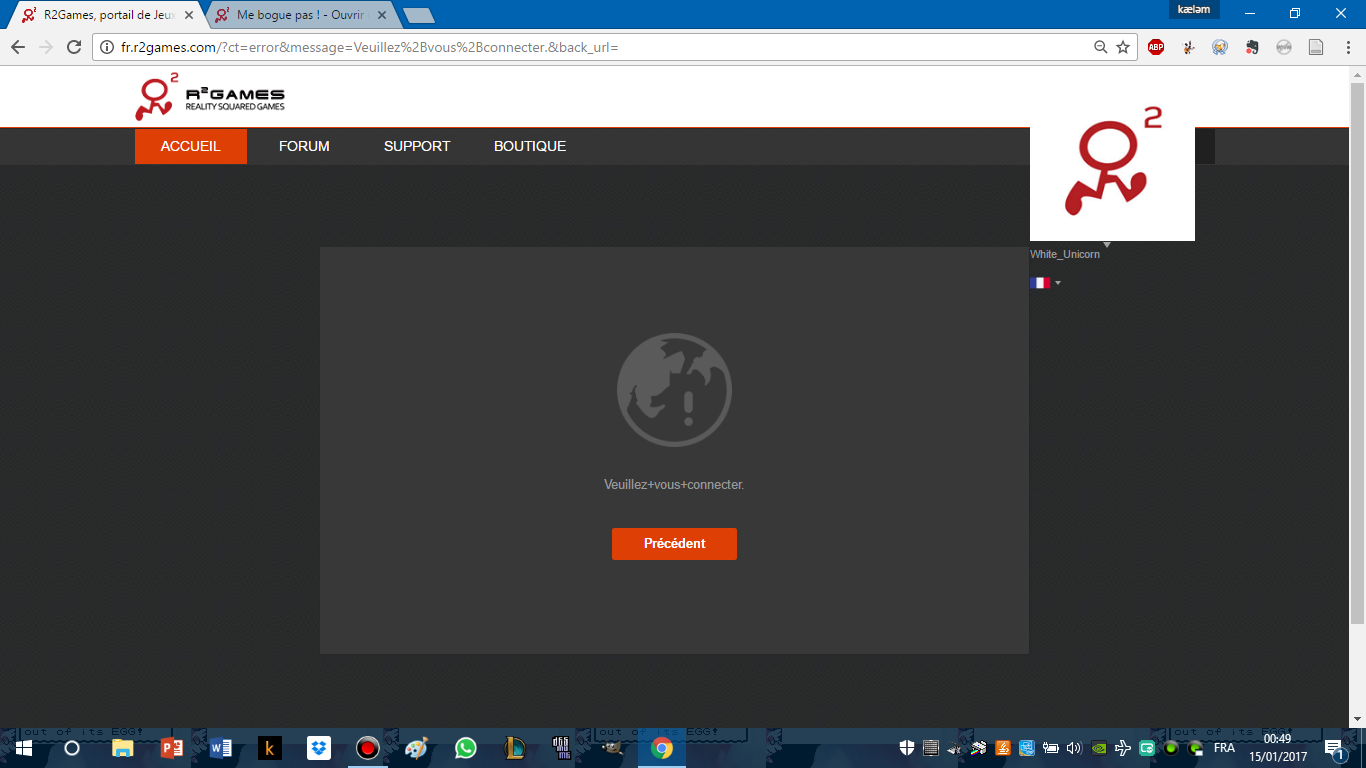The image size is (1366, 768).
Task: Open League of Legends from the taskbar
Action: pyautogui.click(x=514, y=748)
